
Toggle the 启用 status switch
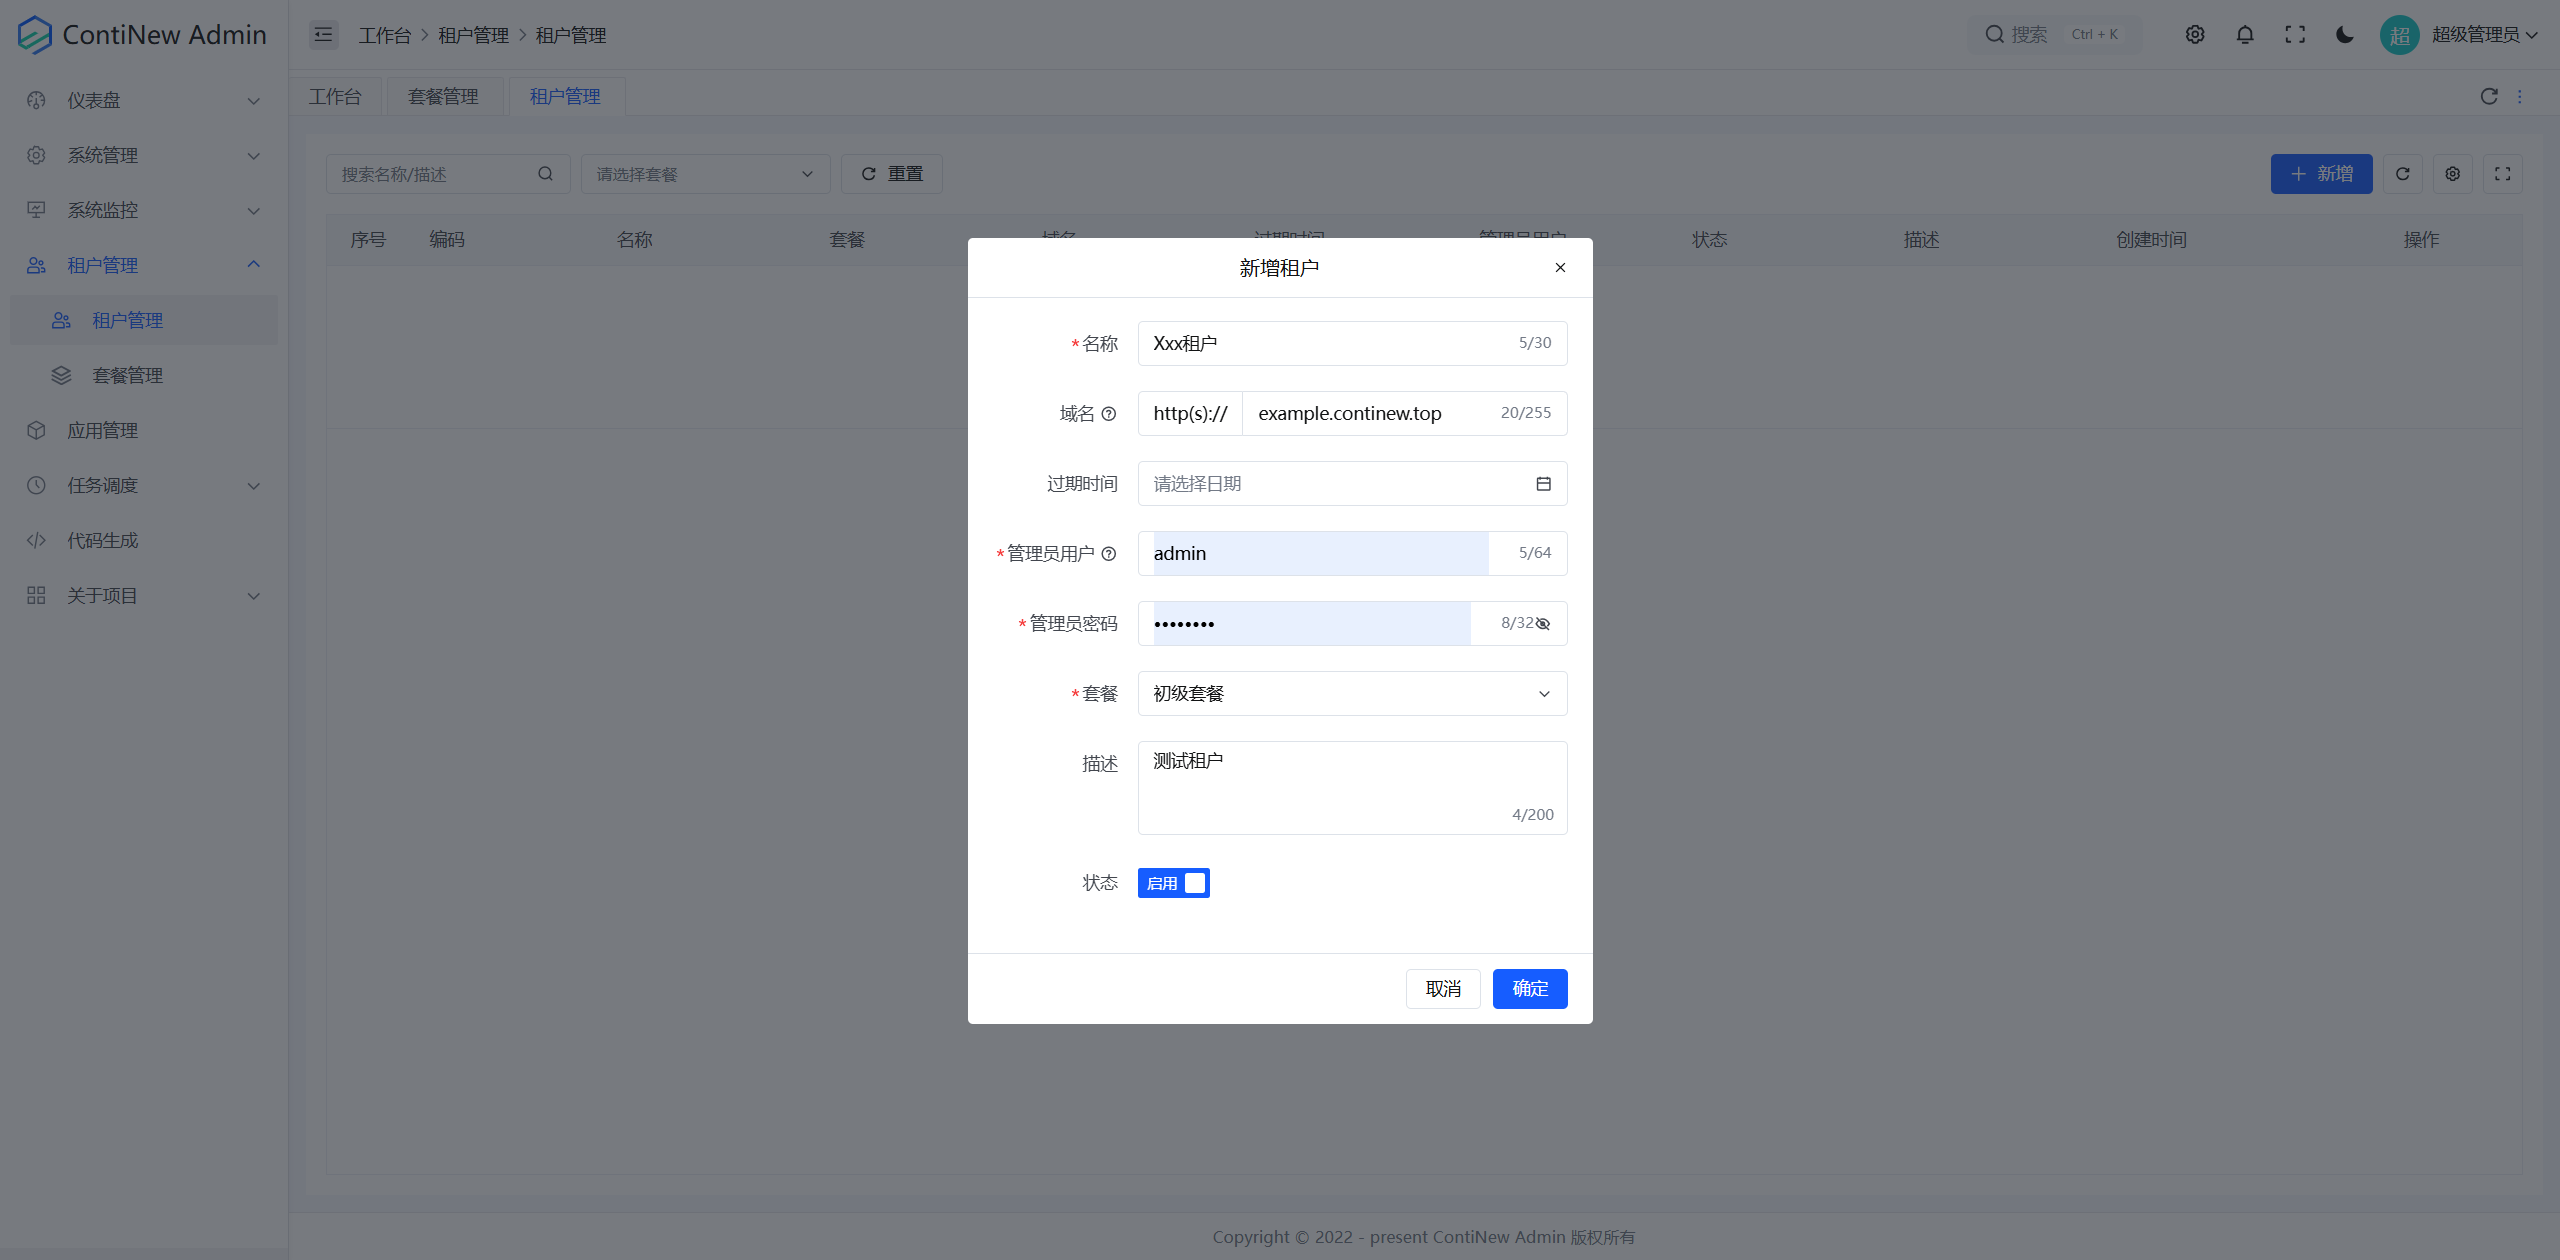[x=1174, y=883]
